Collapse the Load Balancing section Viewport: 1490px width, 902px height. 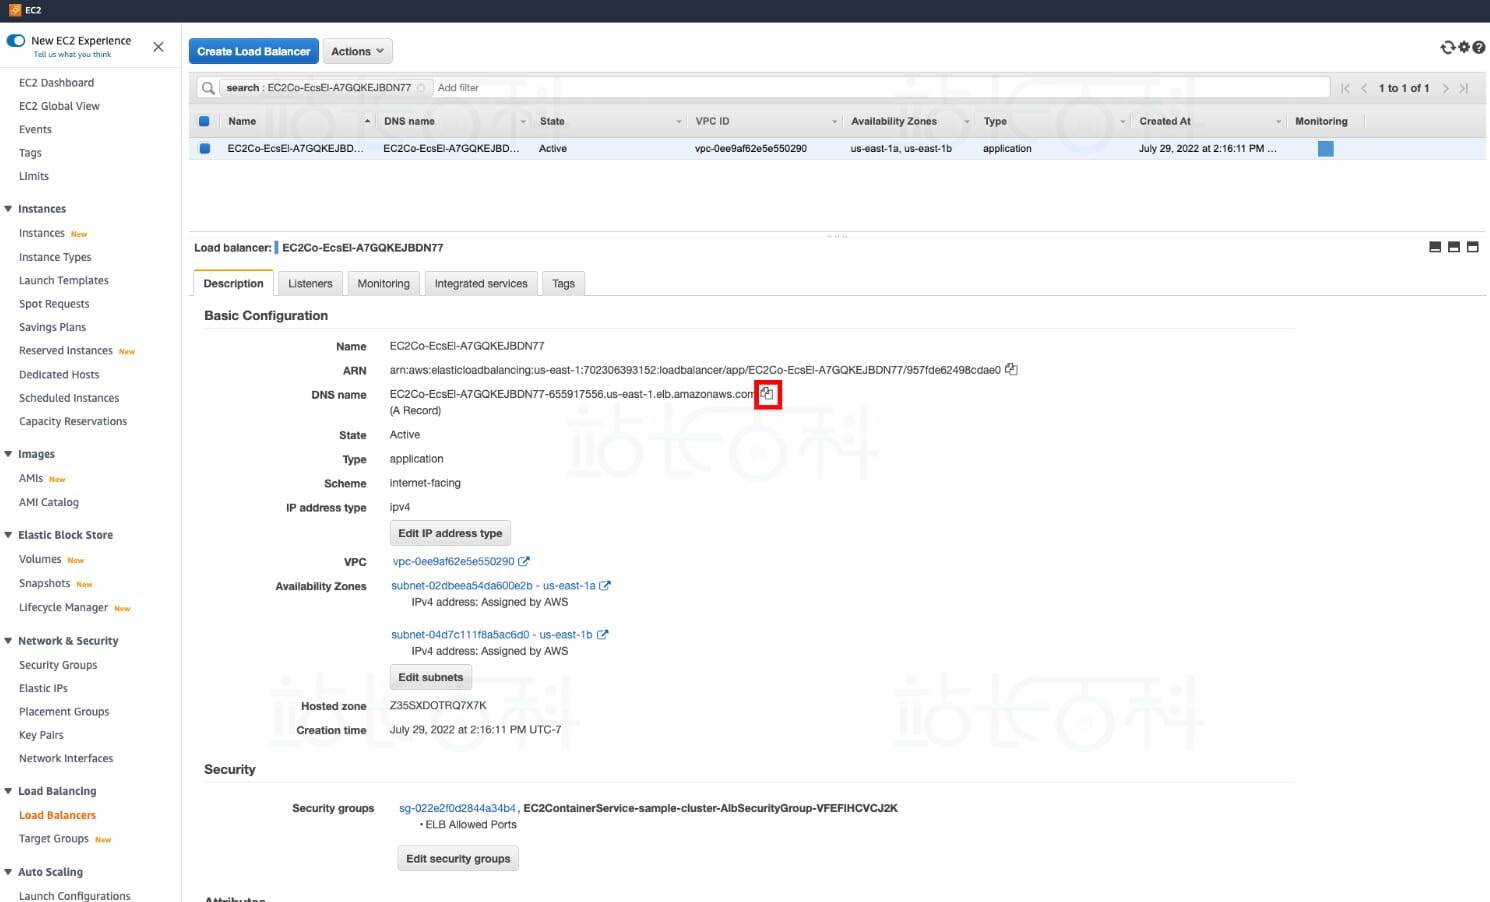click(9, 791)
